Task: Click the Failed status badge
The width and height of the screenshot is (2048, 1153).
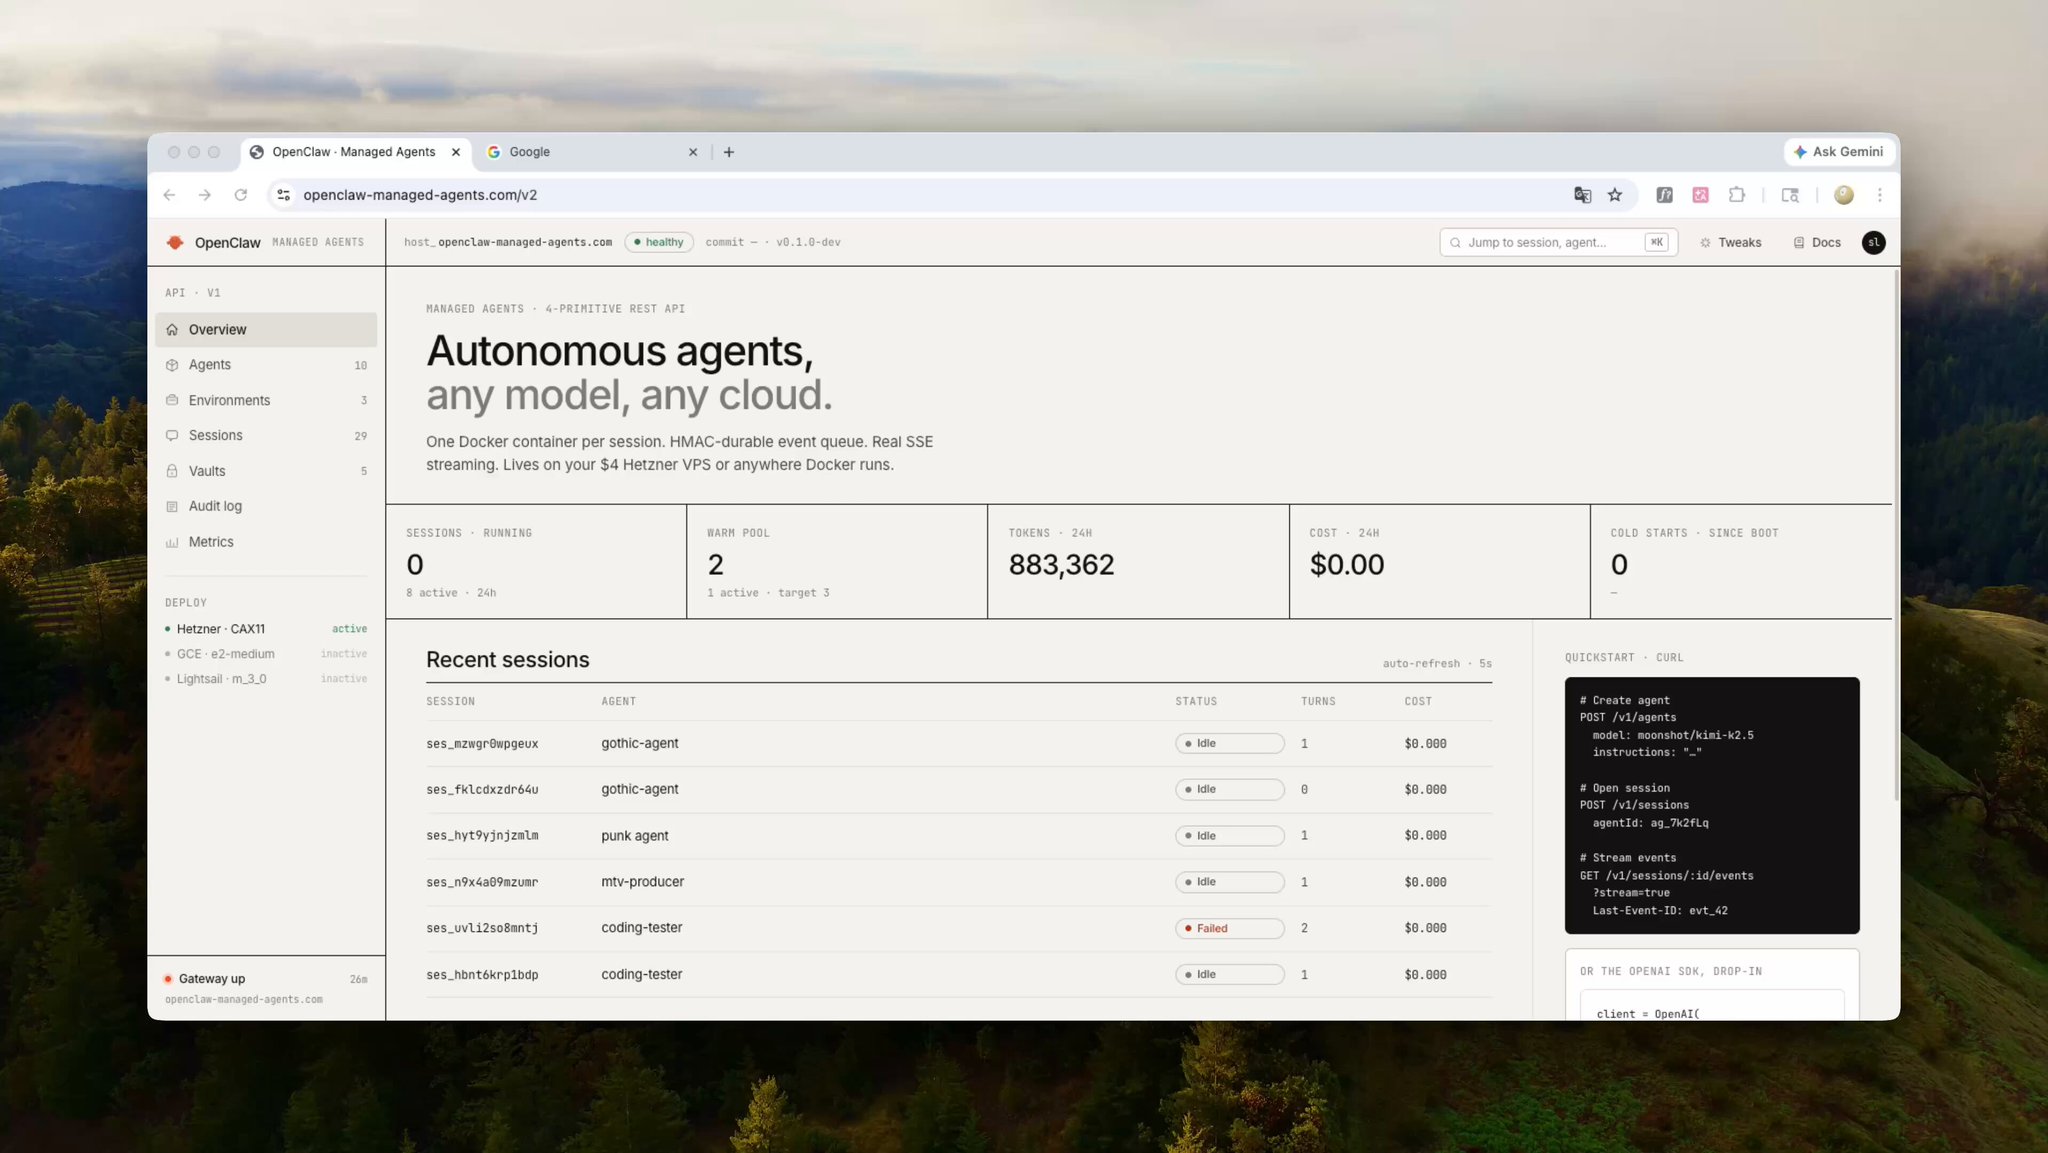Action: [1229, 928]
